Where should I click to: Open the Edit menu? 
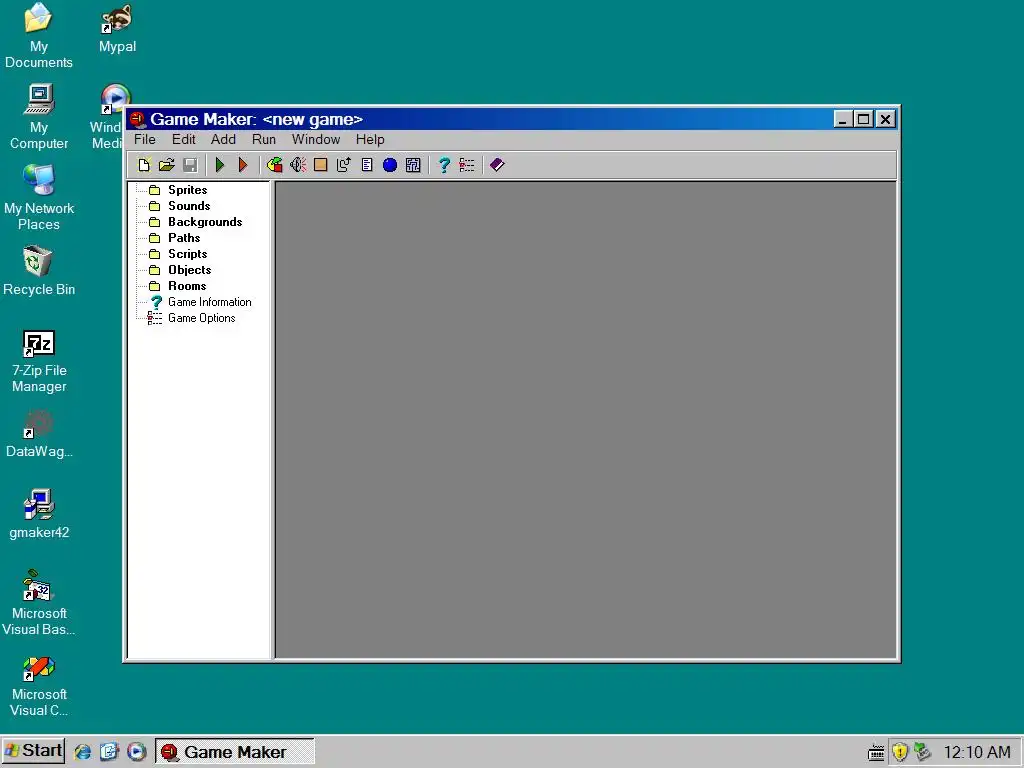pyautogui.click(x=184, y=139)
